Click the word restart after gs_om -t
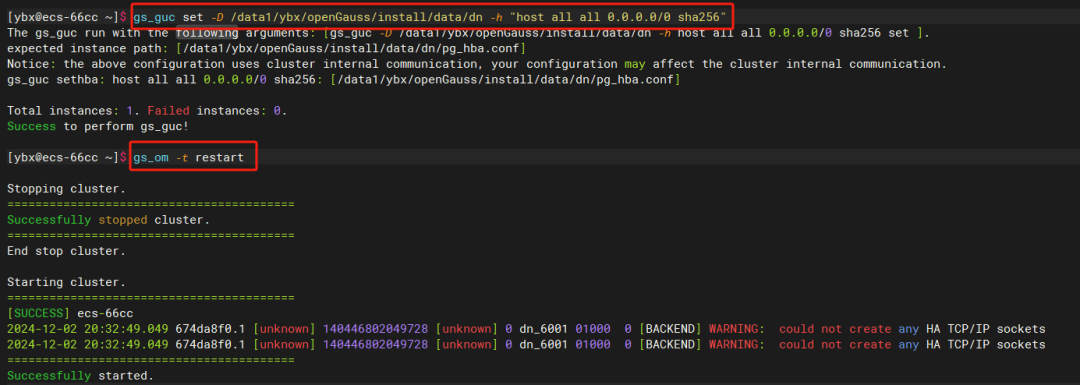This screenshot has height=385, width=1080. pos(218,158)
